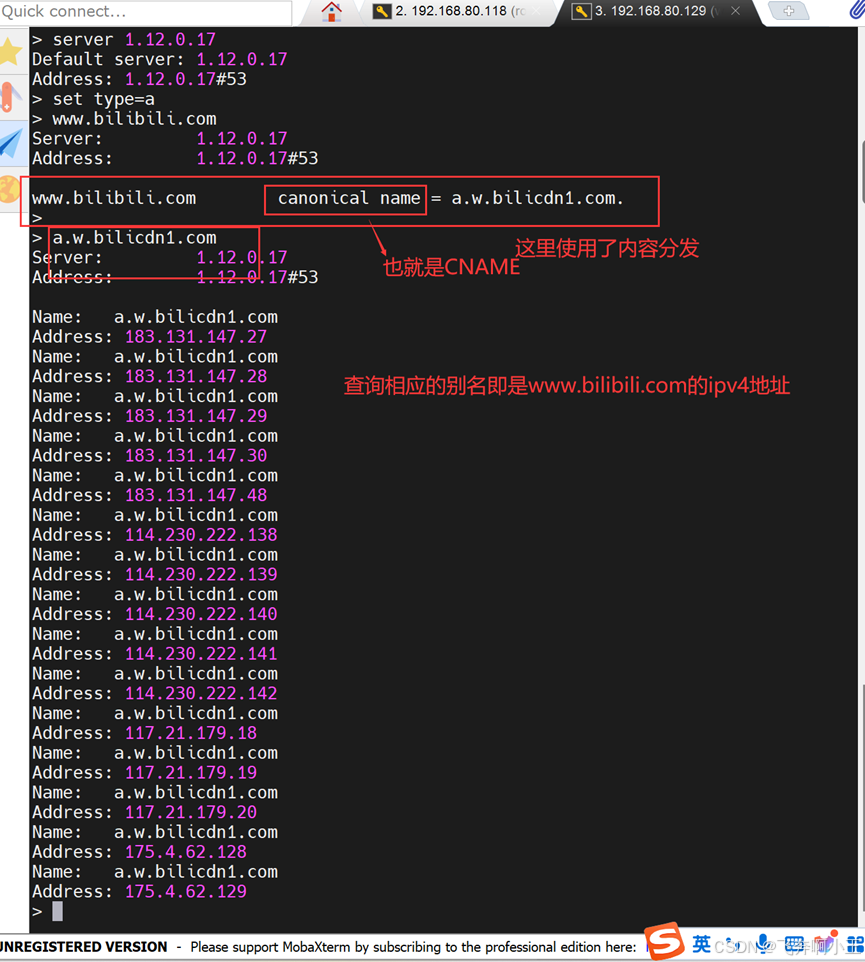
Task: Click 'a.w.bilicdn1.com.' after canonical name
Action: pos(537,198)
